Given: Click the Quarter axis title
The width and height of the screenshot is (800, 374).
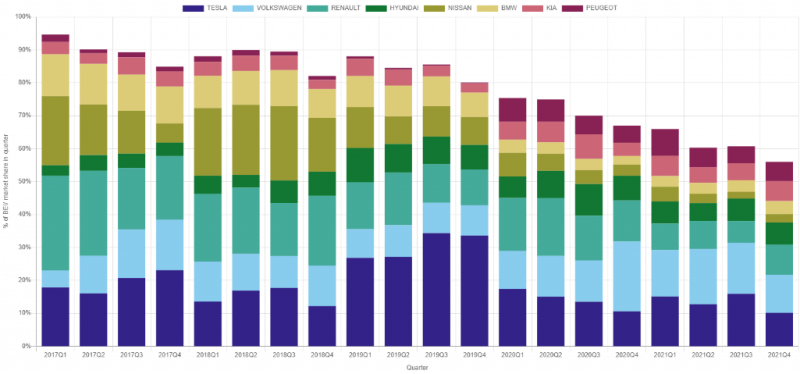Looking at the screenshot, I should click(417, 367).
